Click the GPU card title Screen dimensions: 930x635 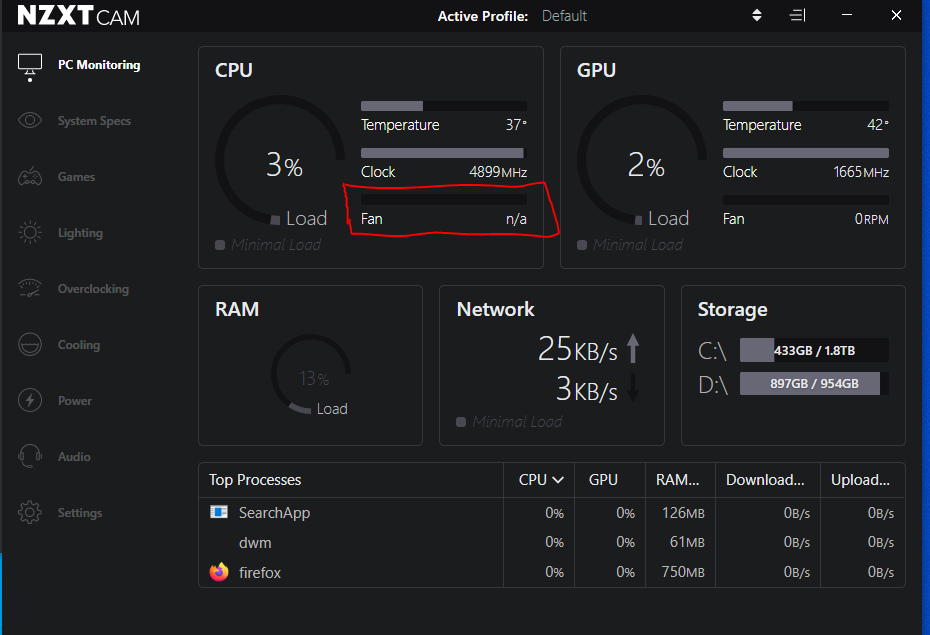[596, 70]
